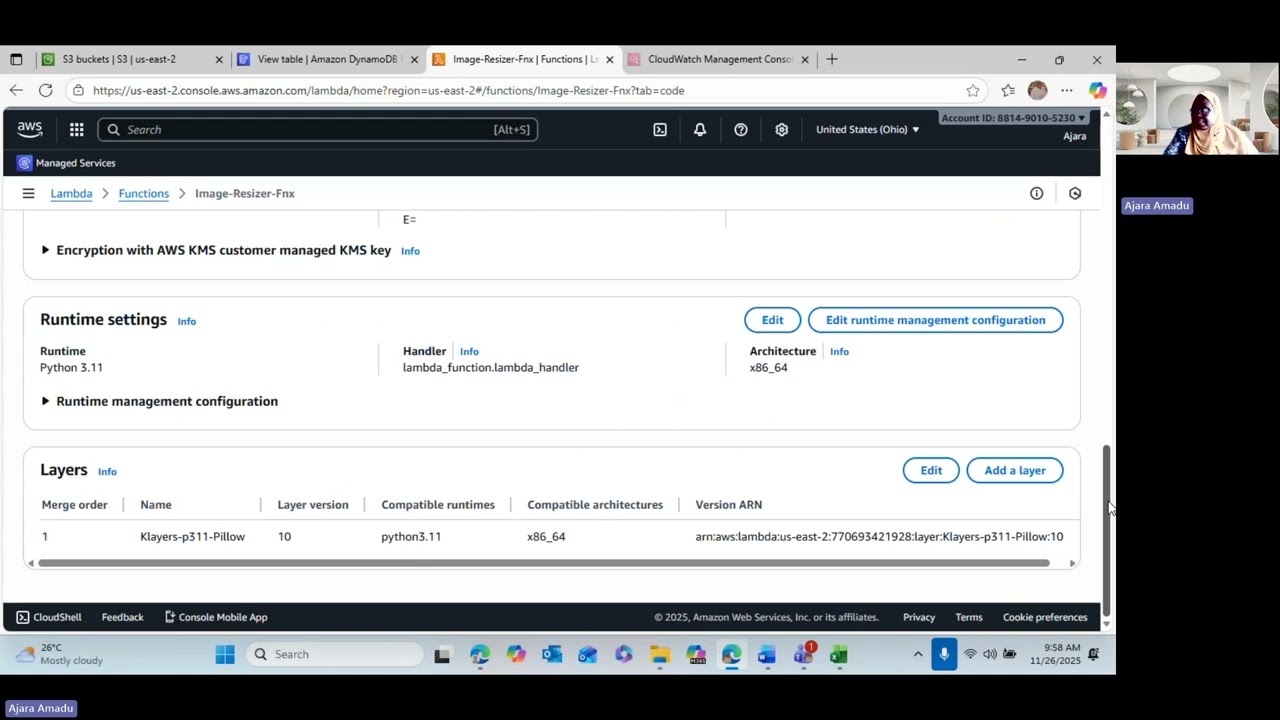
Task: Open Excel from the taskbar
Action: (838, 655)
